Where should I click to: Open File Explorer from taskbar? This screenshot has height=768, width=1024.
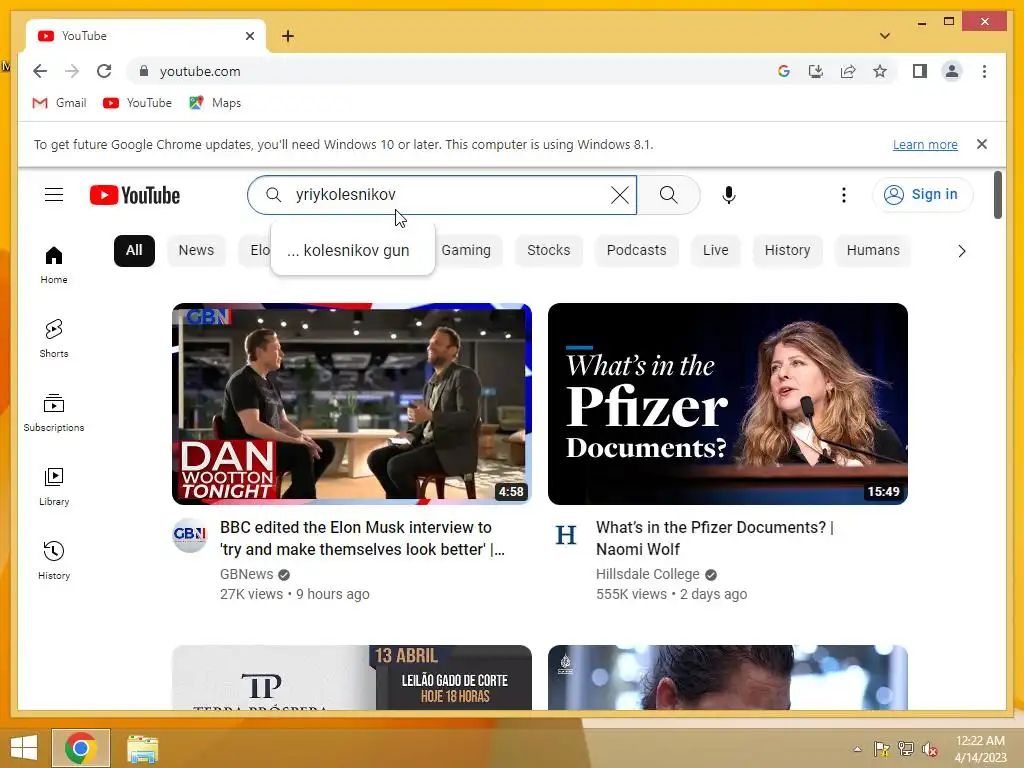142,748
